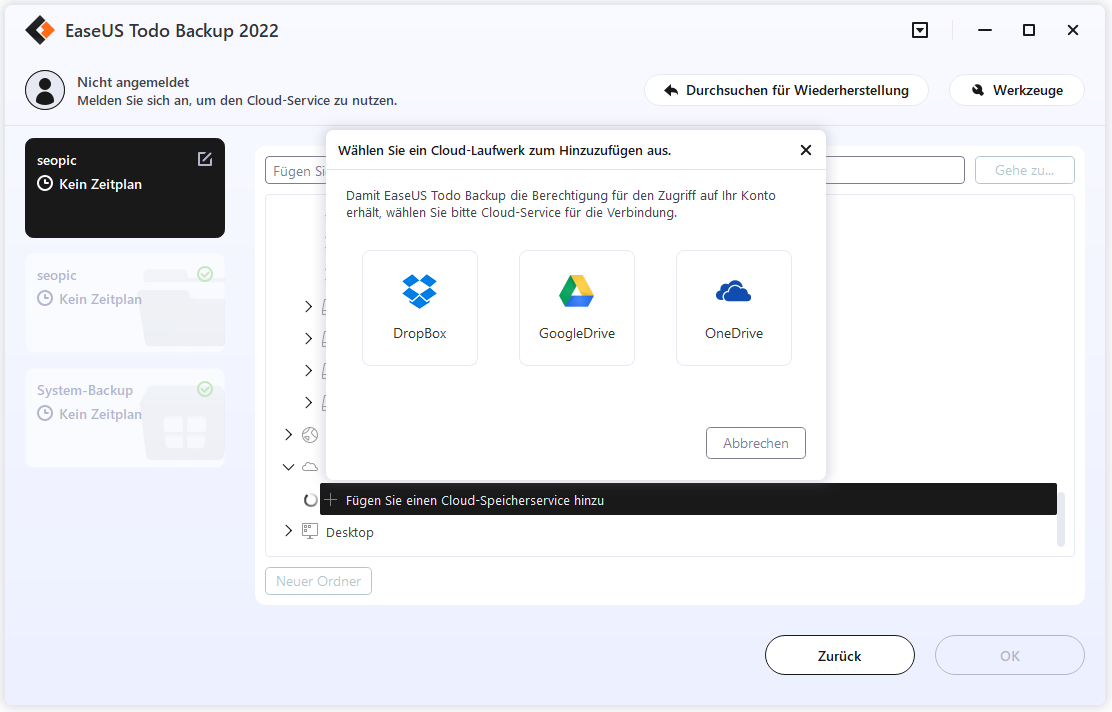Click the 'Nicht angemeldet' text
The image size is (1112, 712).
[133, 82]
